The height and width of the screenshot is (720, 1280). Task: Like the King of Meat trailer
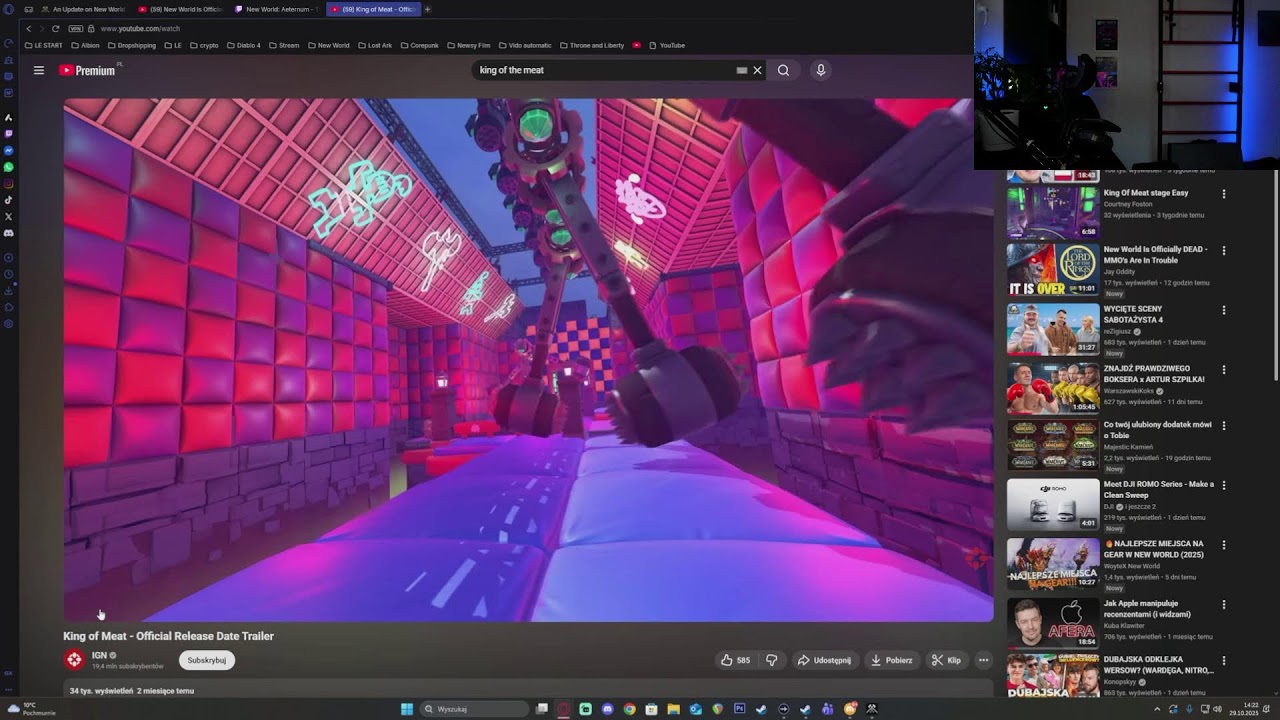(x=735, y=660)
